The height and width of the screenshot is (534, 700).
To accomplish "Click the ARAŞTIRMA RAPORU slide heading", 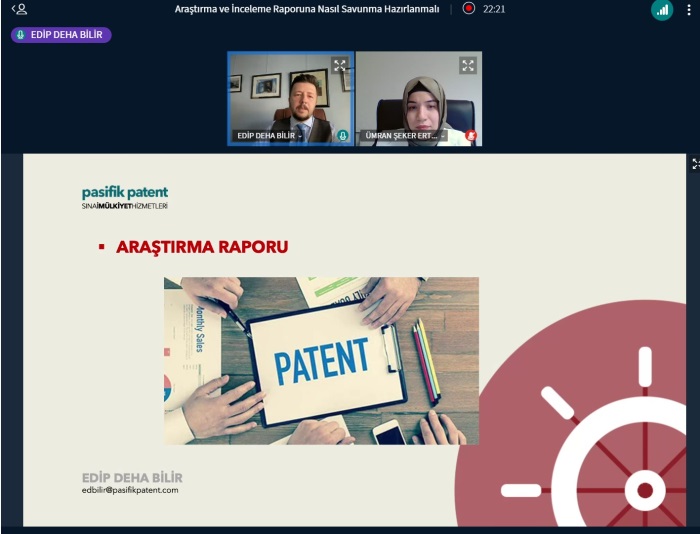I will click(202, 247).
